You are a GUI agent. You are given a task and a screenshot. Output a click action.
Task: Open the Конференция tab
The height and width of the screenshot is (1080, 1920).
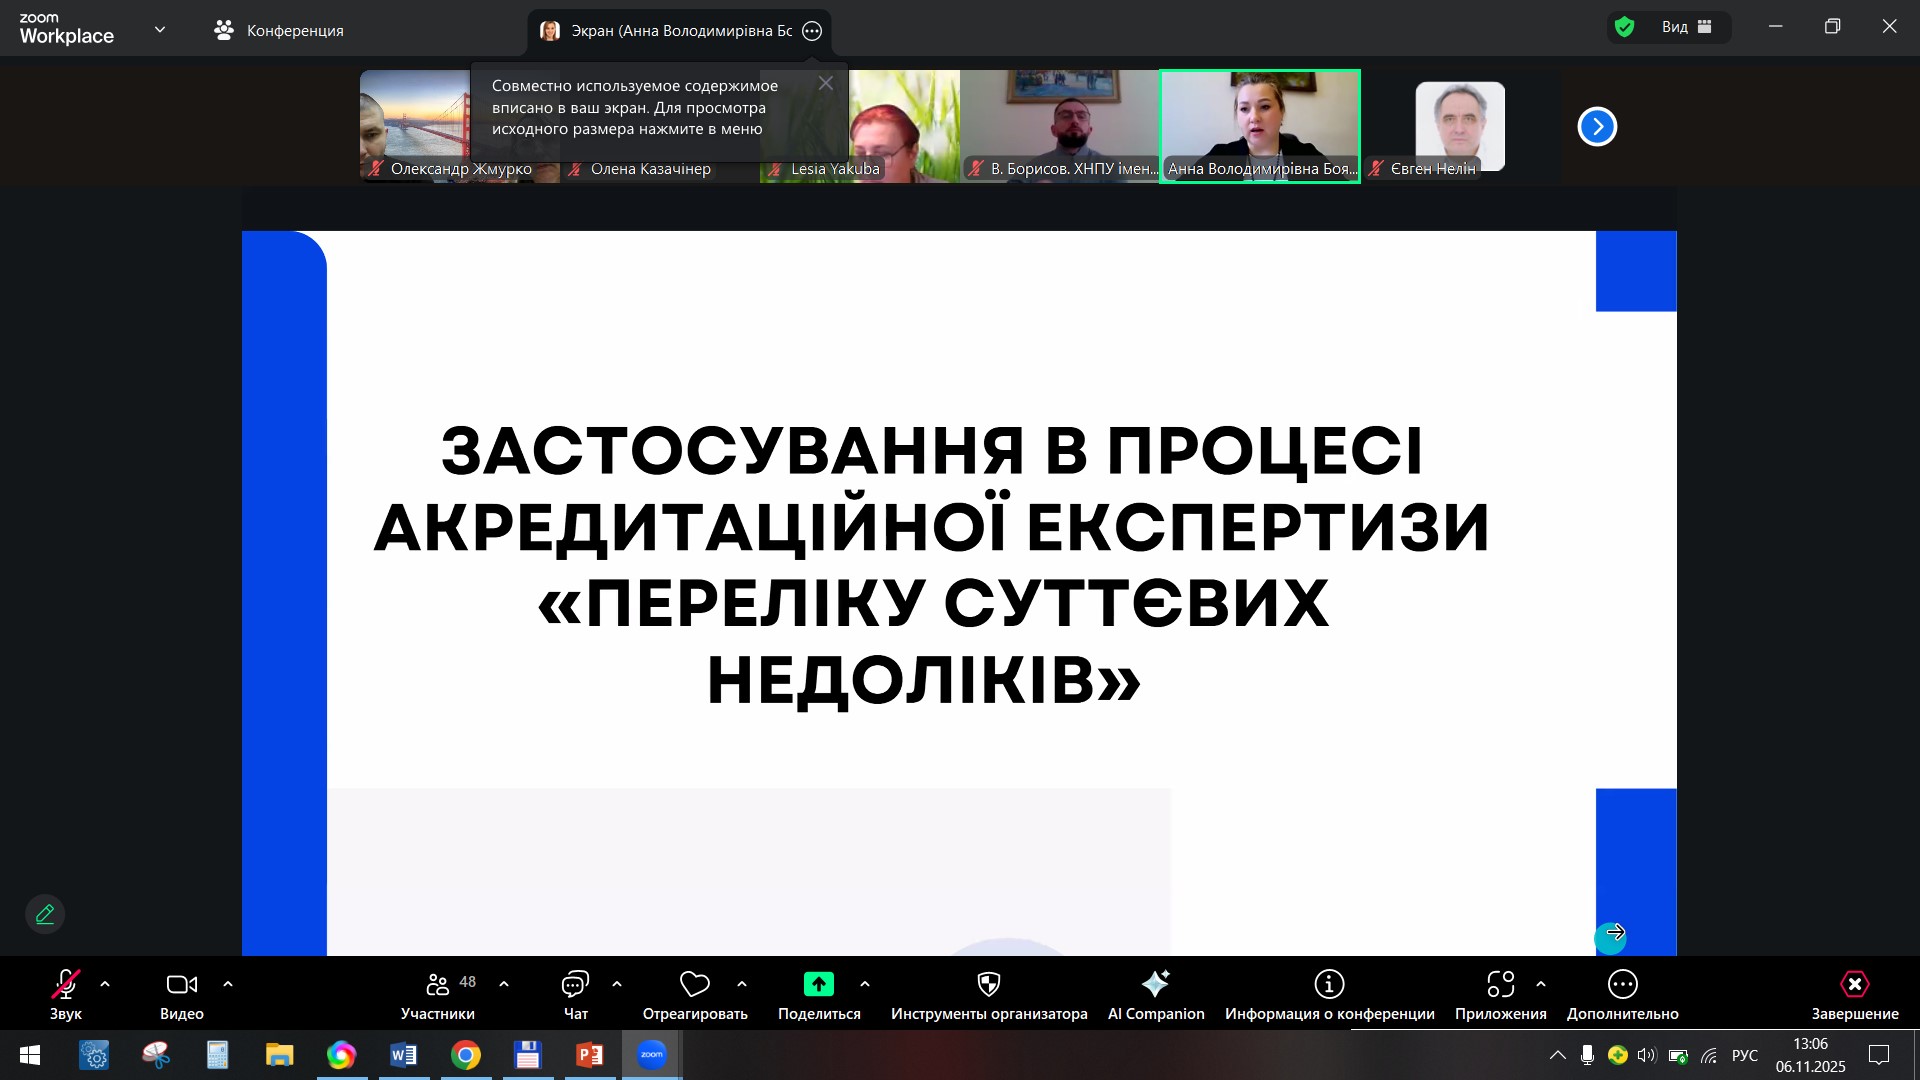click(x=279, y=31)
